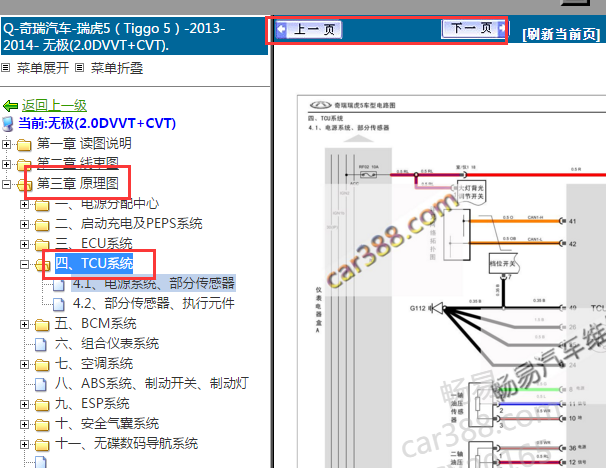This screenshot has height=468, width=606.
Task: Click the green back arrow icon
Action: tap(10, 106)
